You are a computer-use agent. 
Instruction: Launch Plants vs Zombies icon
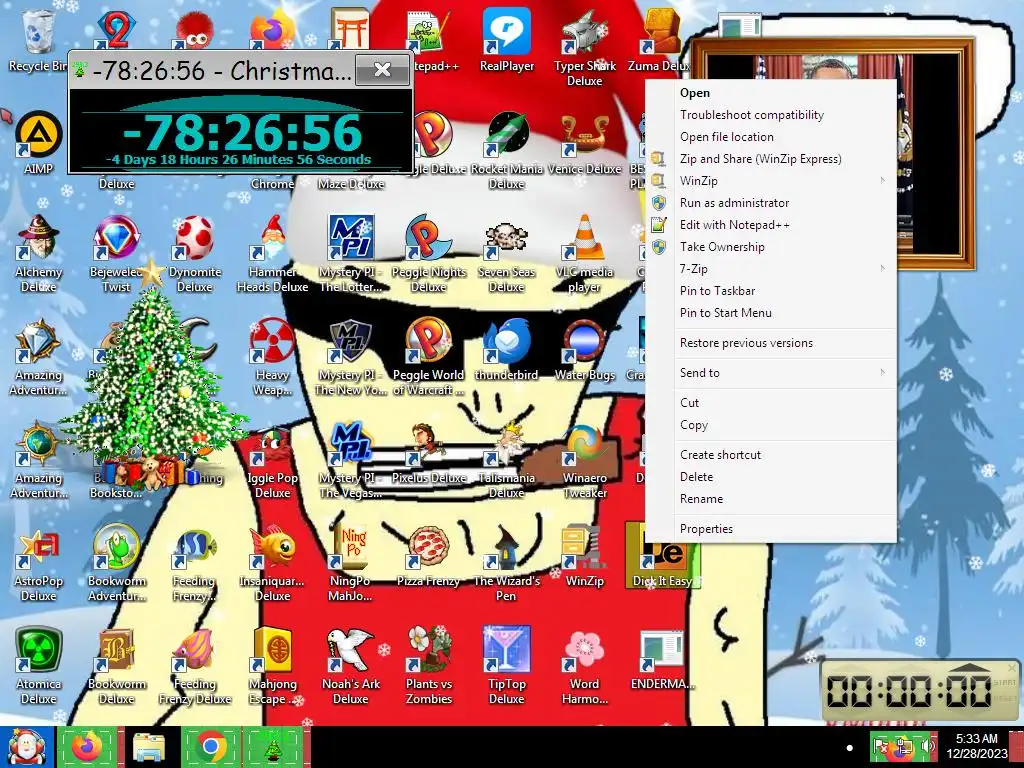coord(428,665)
